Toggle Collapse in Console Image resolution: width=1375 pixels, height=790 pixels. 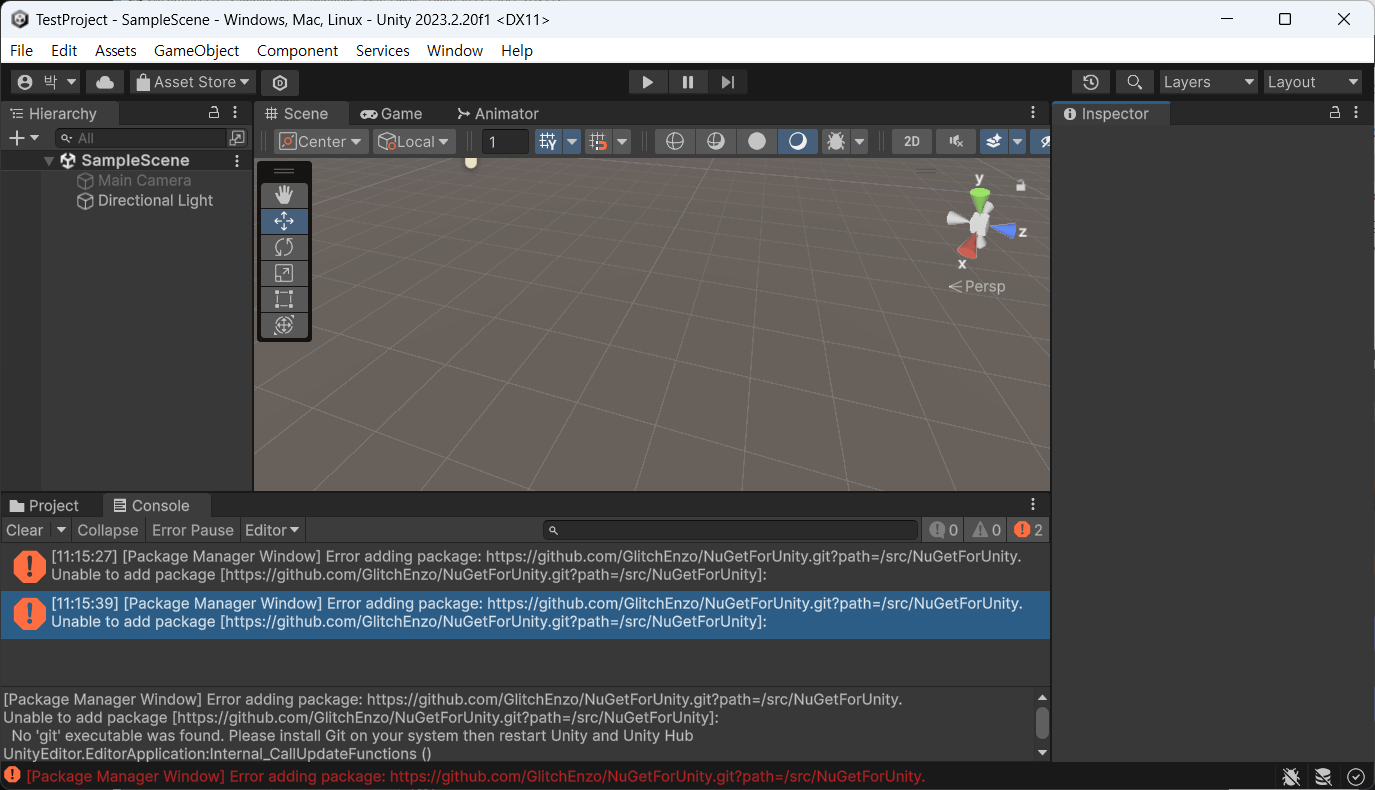(108, 530)
